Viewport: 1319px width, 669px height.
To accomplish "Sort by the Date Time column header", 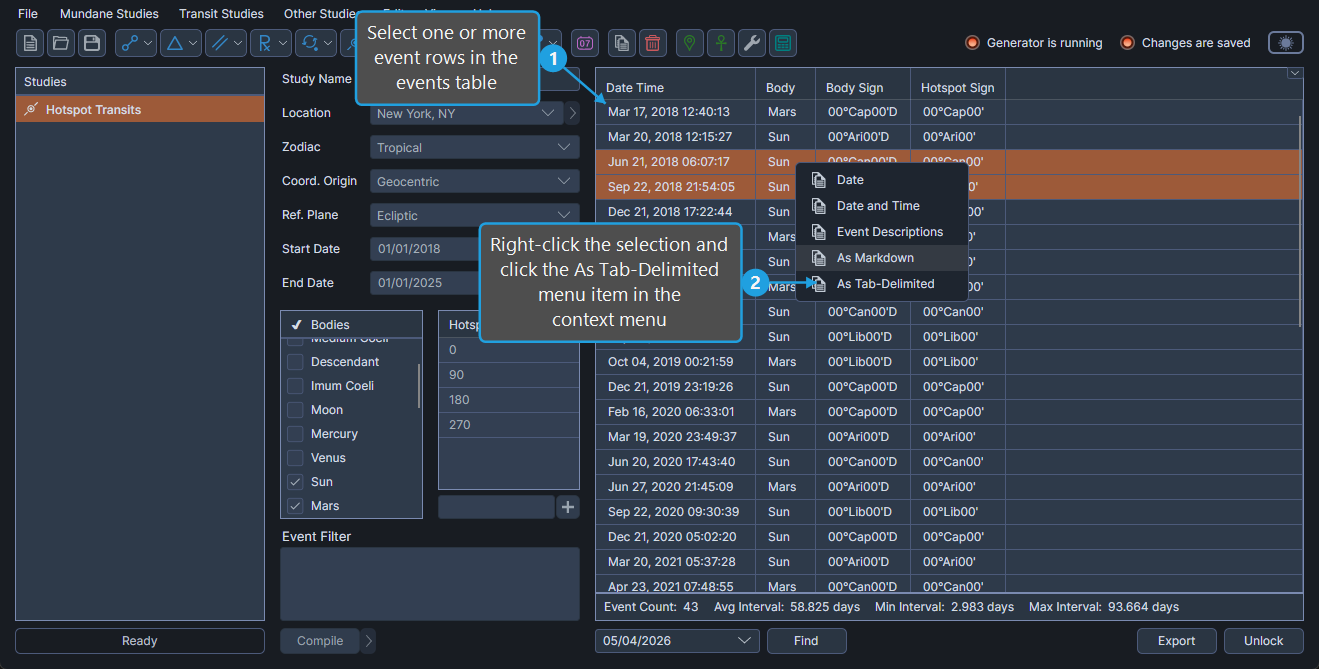I will (676, 88).
